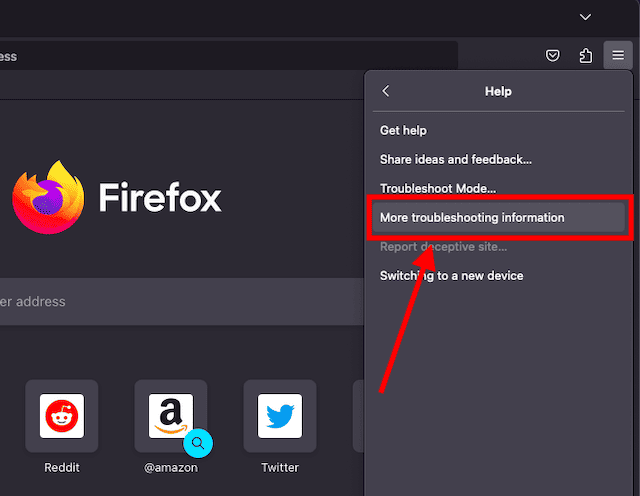This screenshot has width=640, height=496.
Task: Expand the list all tabs chevron
Action: [x=586, y=17]
